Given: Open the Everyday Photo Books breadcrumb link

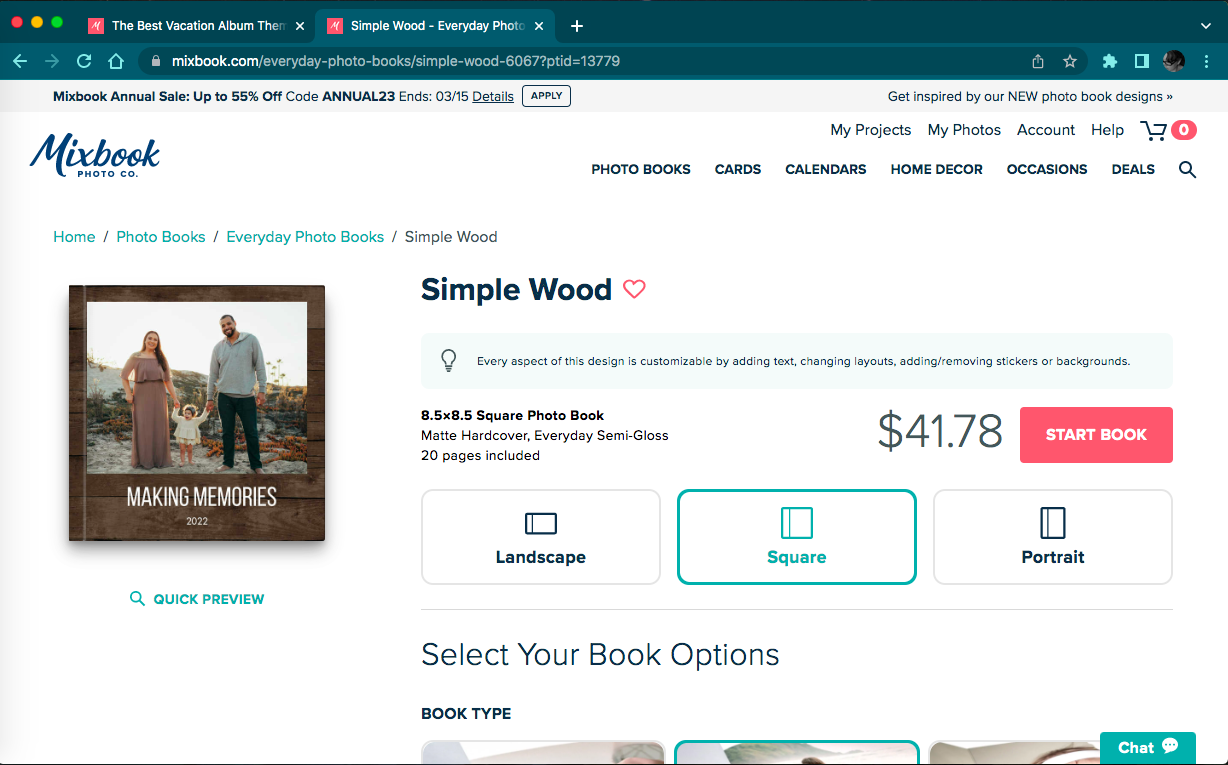Looking at the screenshot, I should coord(305,236).
